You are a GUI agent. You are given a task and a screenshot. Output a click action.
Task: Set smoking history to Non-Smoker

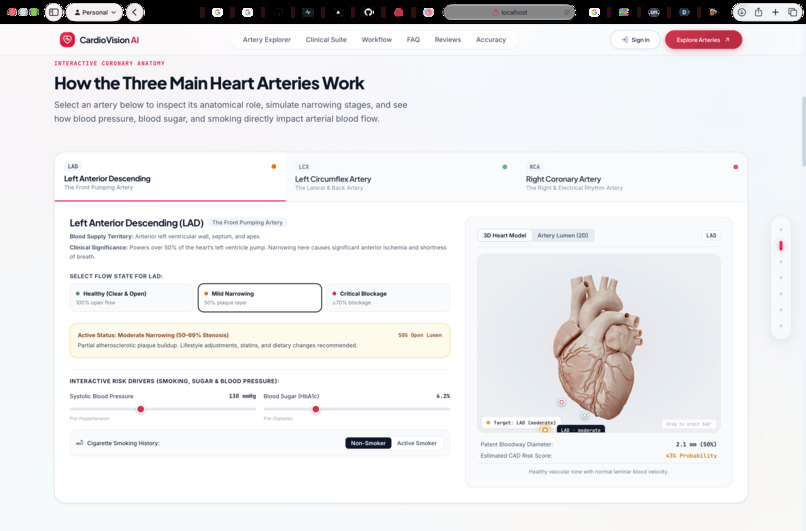[368, 443]
